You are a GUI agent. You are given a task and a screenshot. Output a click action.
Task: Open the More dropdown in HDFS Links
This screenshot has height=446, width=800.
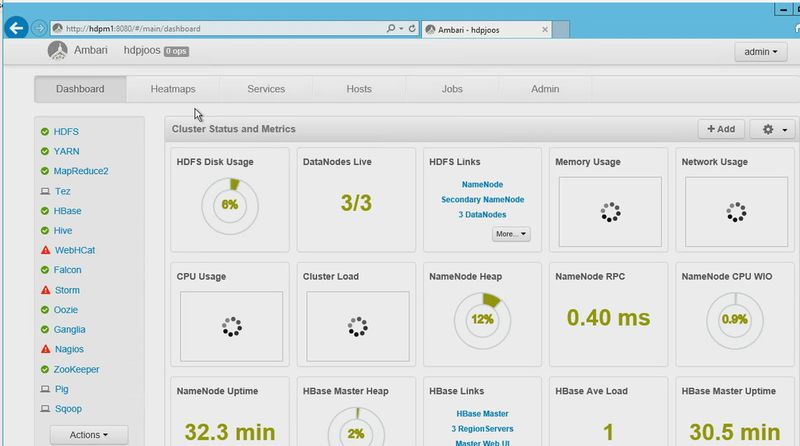pos(511,234)
